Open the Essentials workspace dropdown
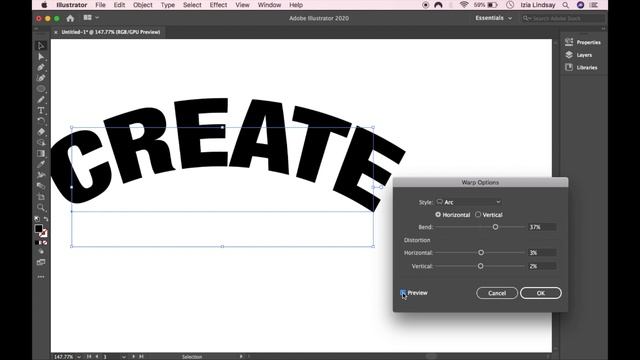The height and width of the screenshot is (360, 640). tap(493, 18)
